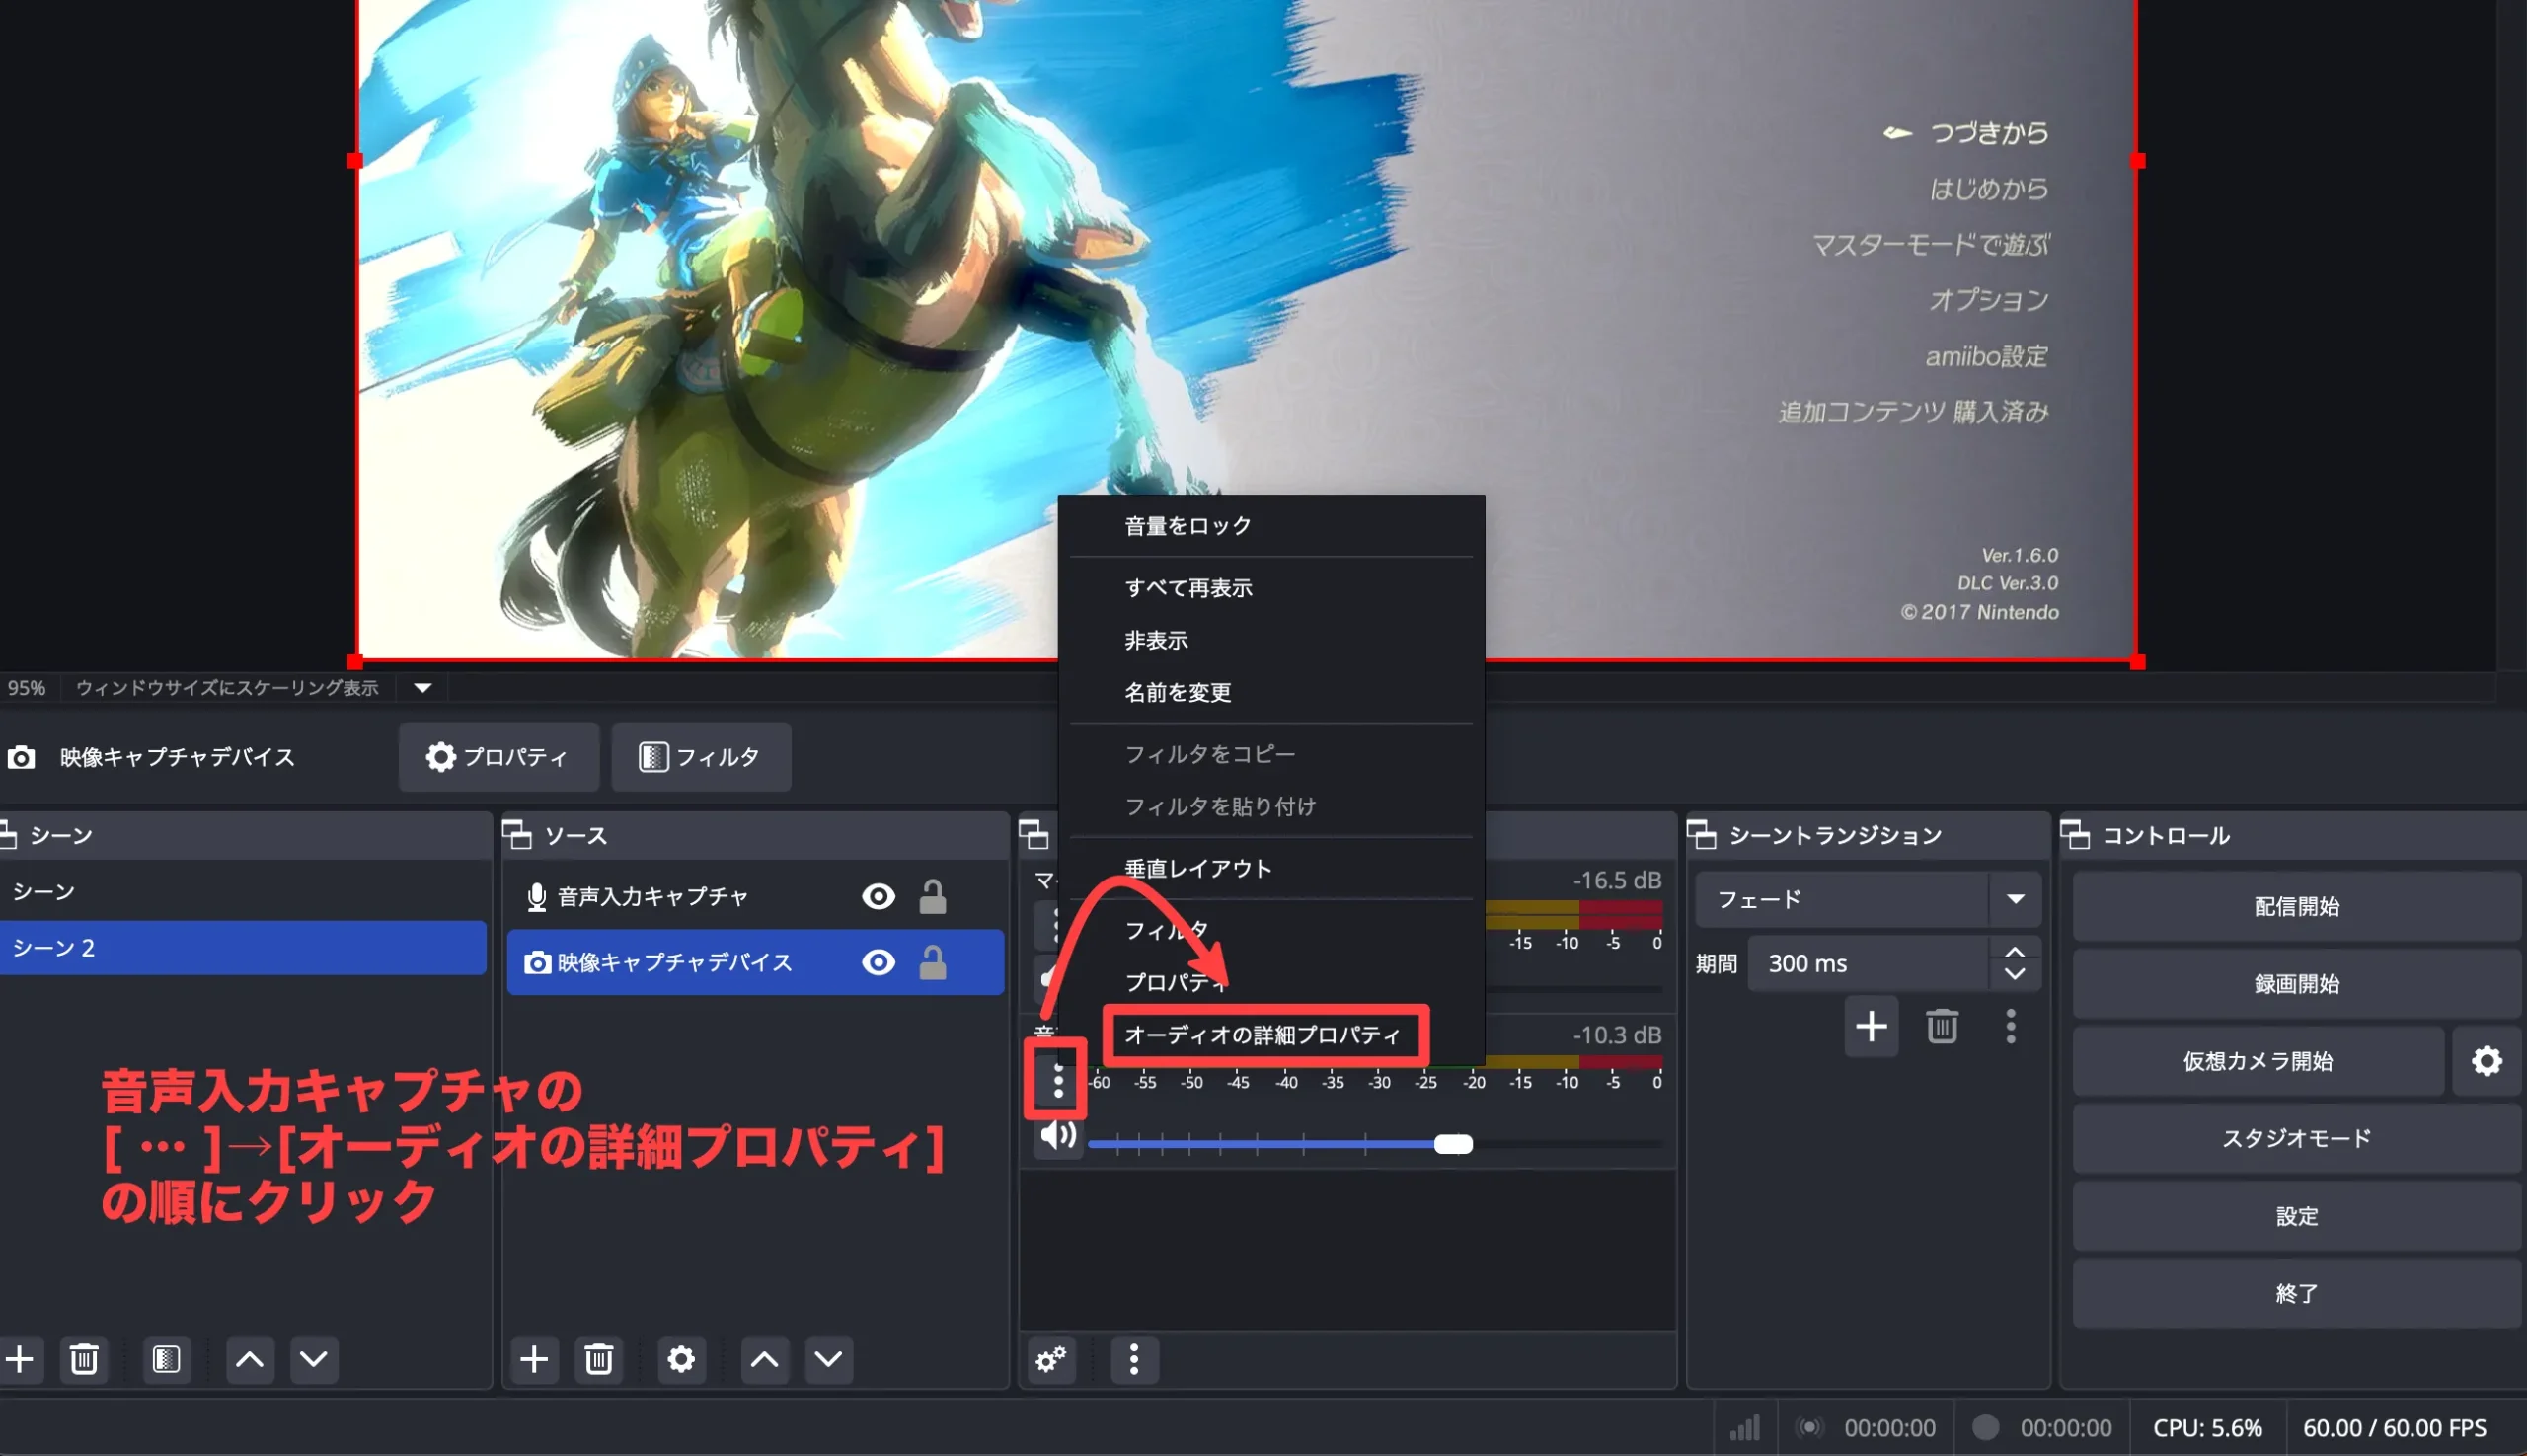The height and width of the screenshot is (1456, 2527).
Task: Click the Sources panel dock icon
Action: (x=517, y=835)
